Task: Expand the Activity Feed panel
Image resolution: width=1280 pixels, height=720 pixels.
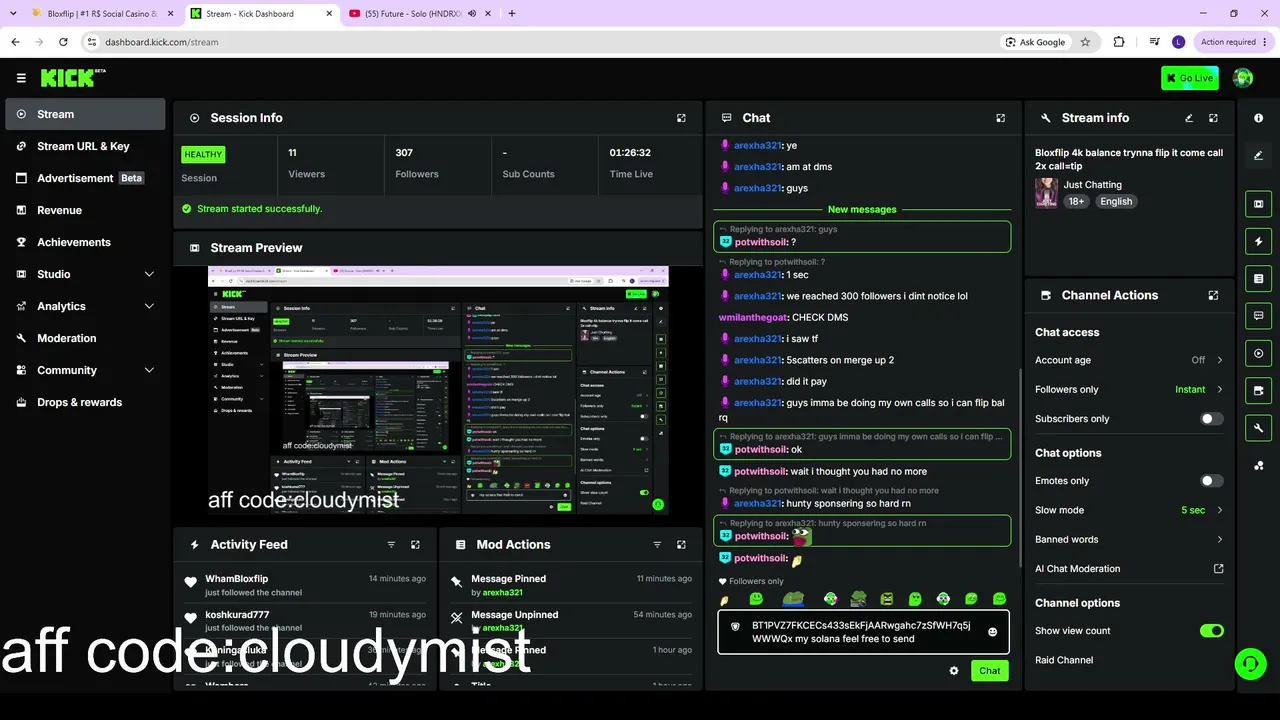Action: coord(415,545)
